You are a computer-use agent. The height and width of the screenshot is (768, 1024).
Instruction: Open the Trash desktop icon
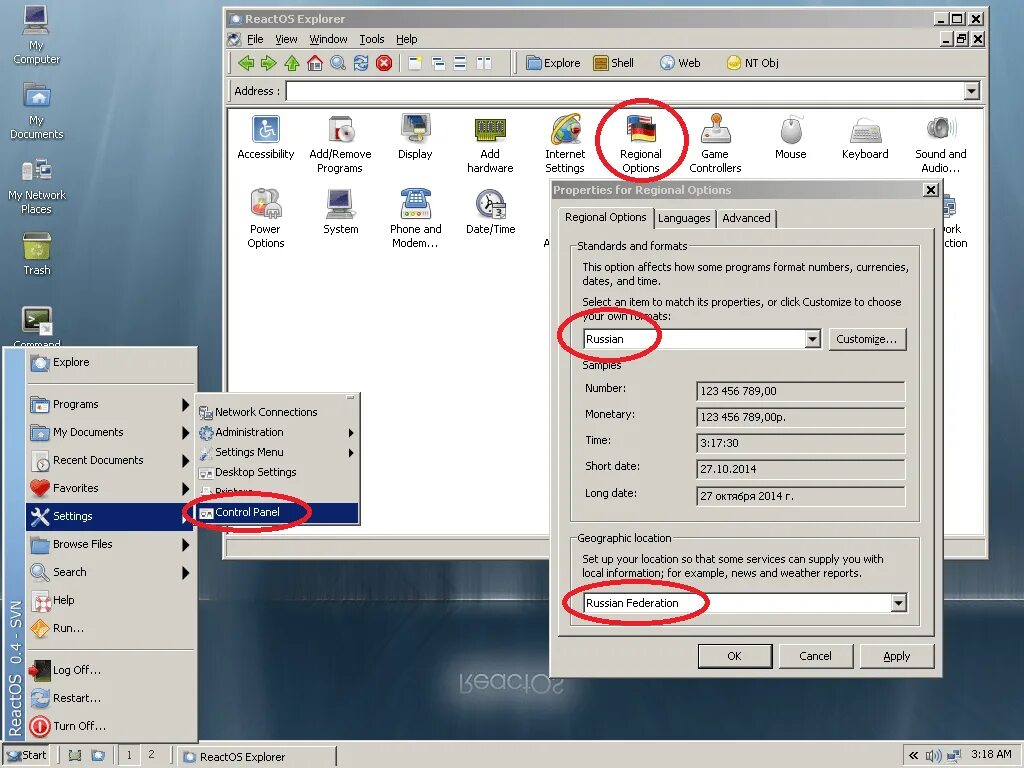tap(37, 254)
